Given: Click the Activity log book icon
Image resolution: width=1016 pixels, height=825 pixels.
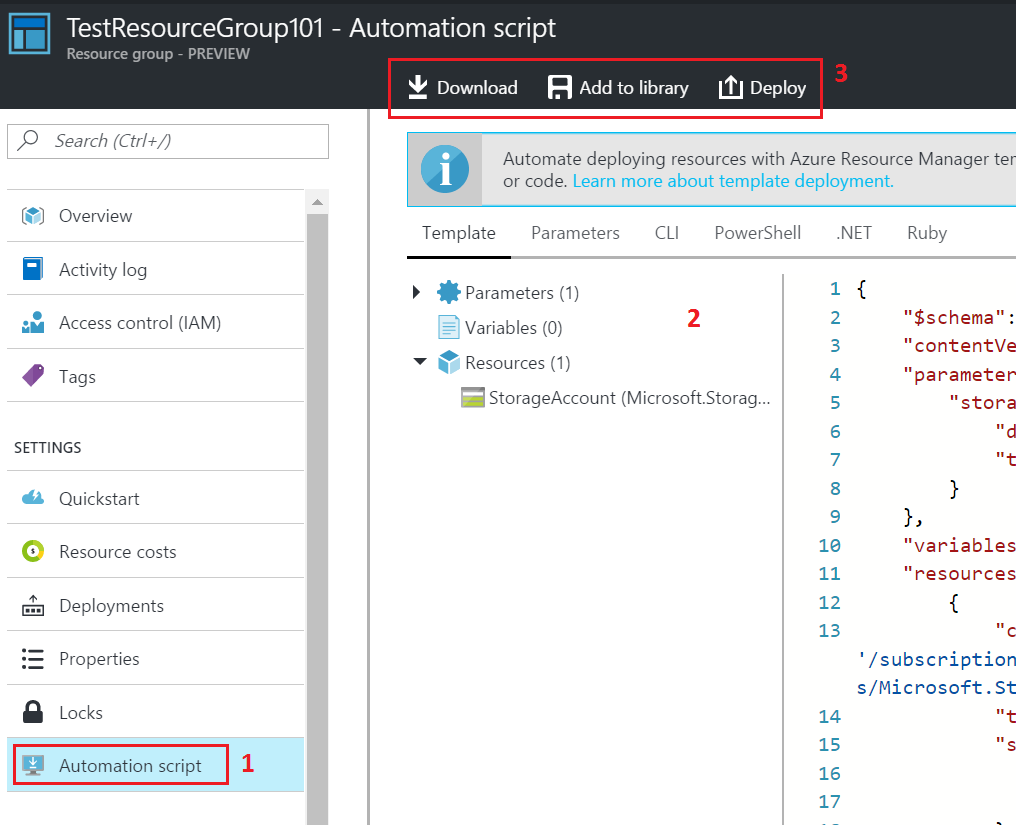Looking at the screenshot, I should 32,268.
